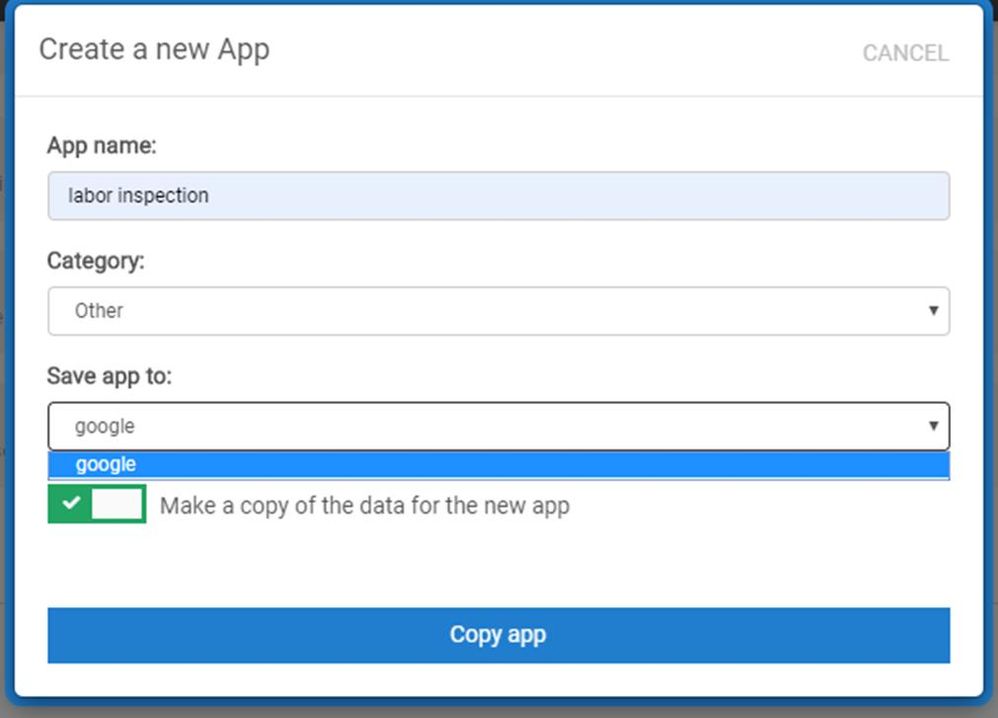Click the 'google' value in Save app selector
The image size is (998, 718).
pyautogui.click(x=105, y=427)
